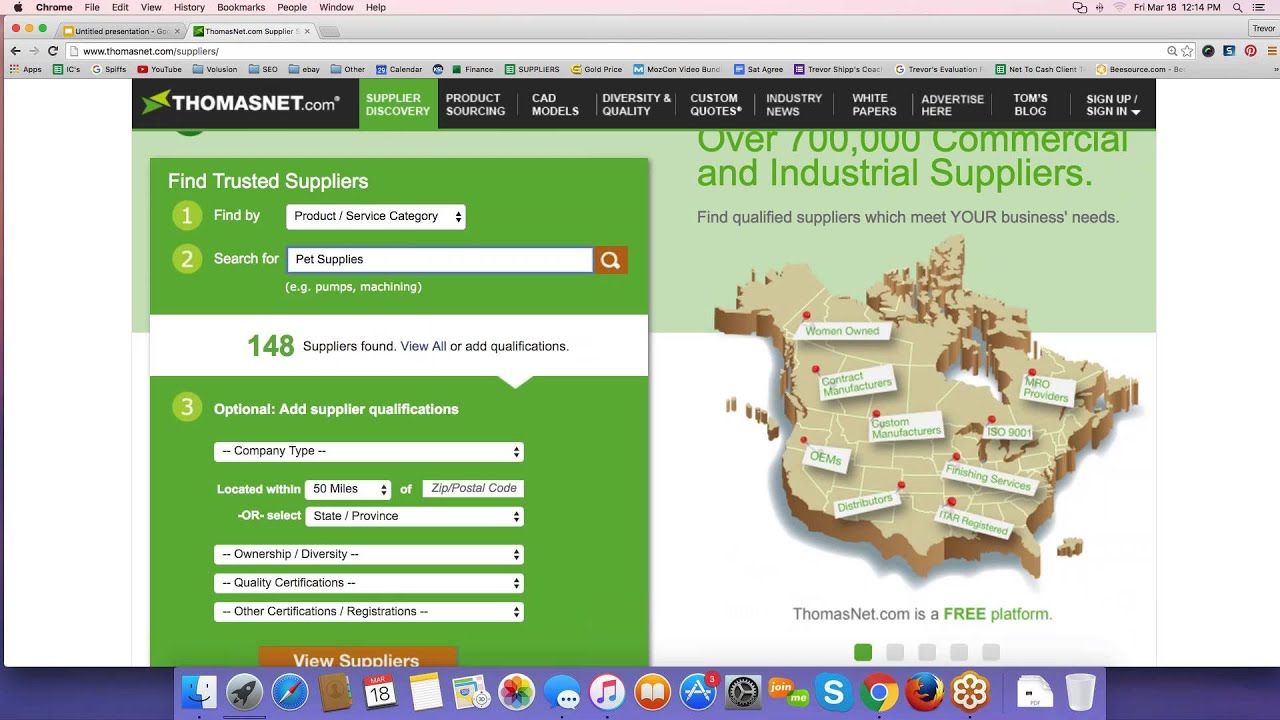Open the App Store in dock
1280x720 pixels.
click(698, 692)
